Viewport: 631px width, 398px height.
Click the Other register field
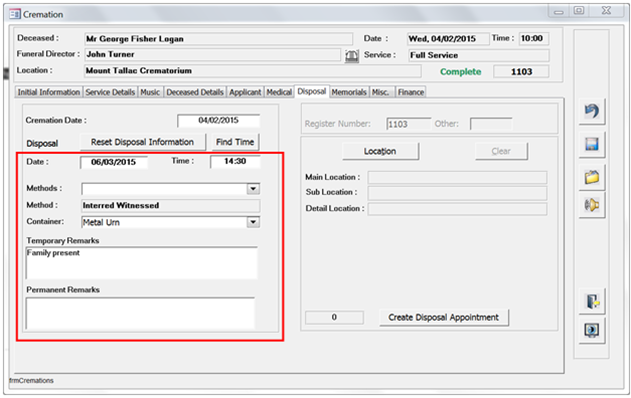pos(491,124)
